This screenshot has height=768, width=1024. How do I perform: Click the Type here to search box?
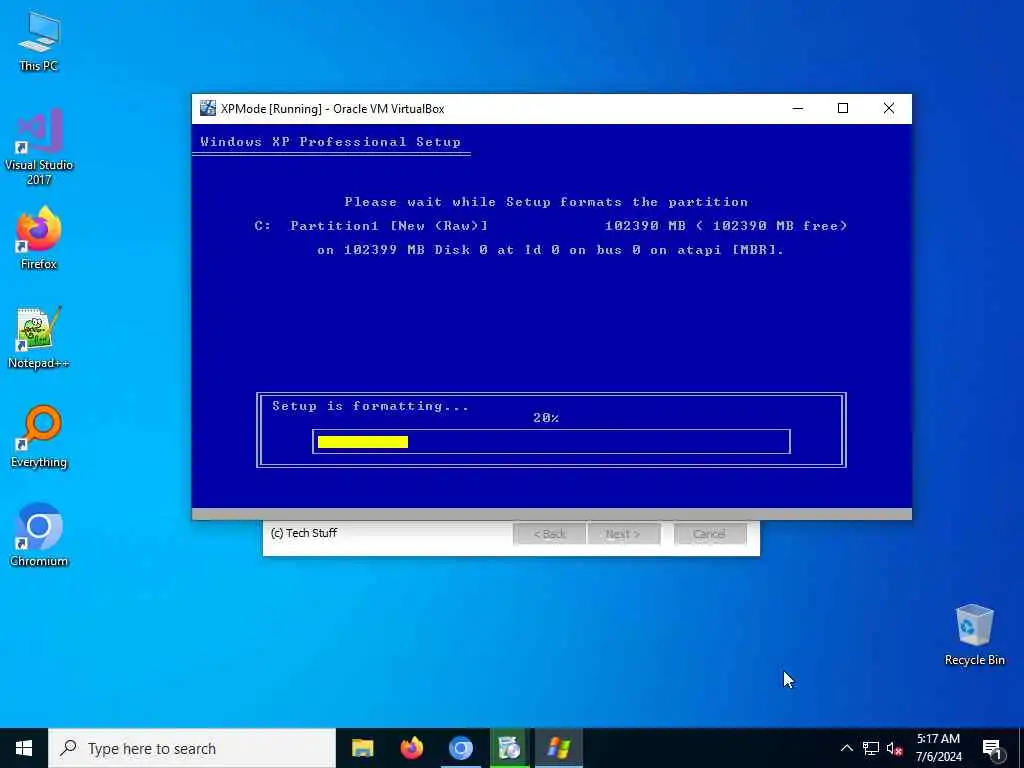coord(192,748)
